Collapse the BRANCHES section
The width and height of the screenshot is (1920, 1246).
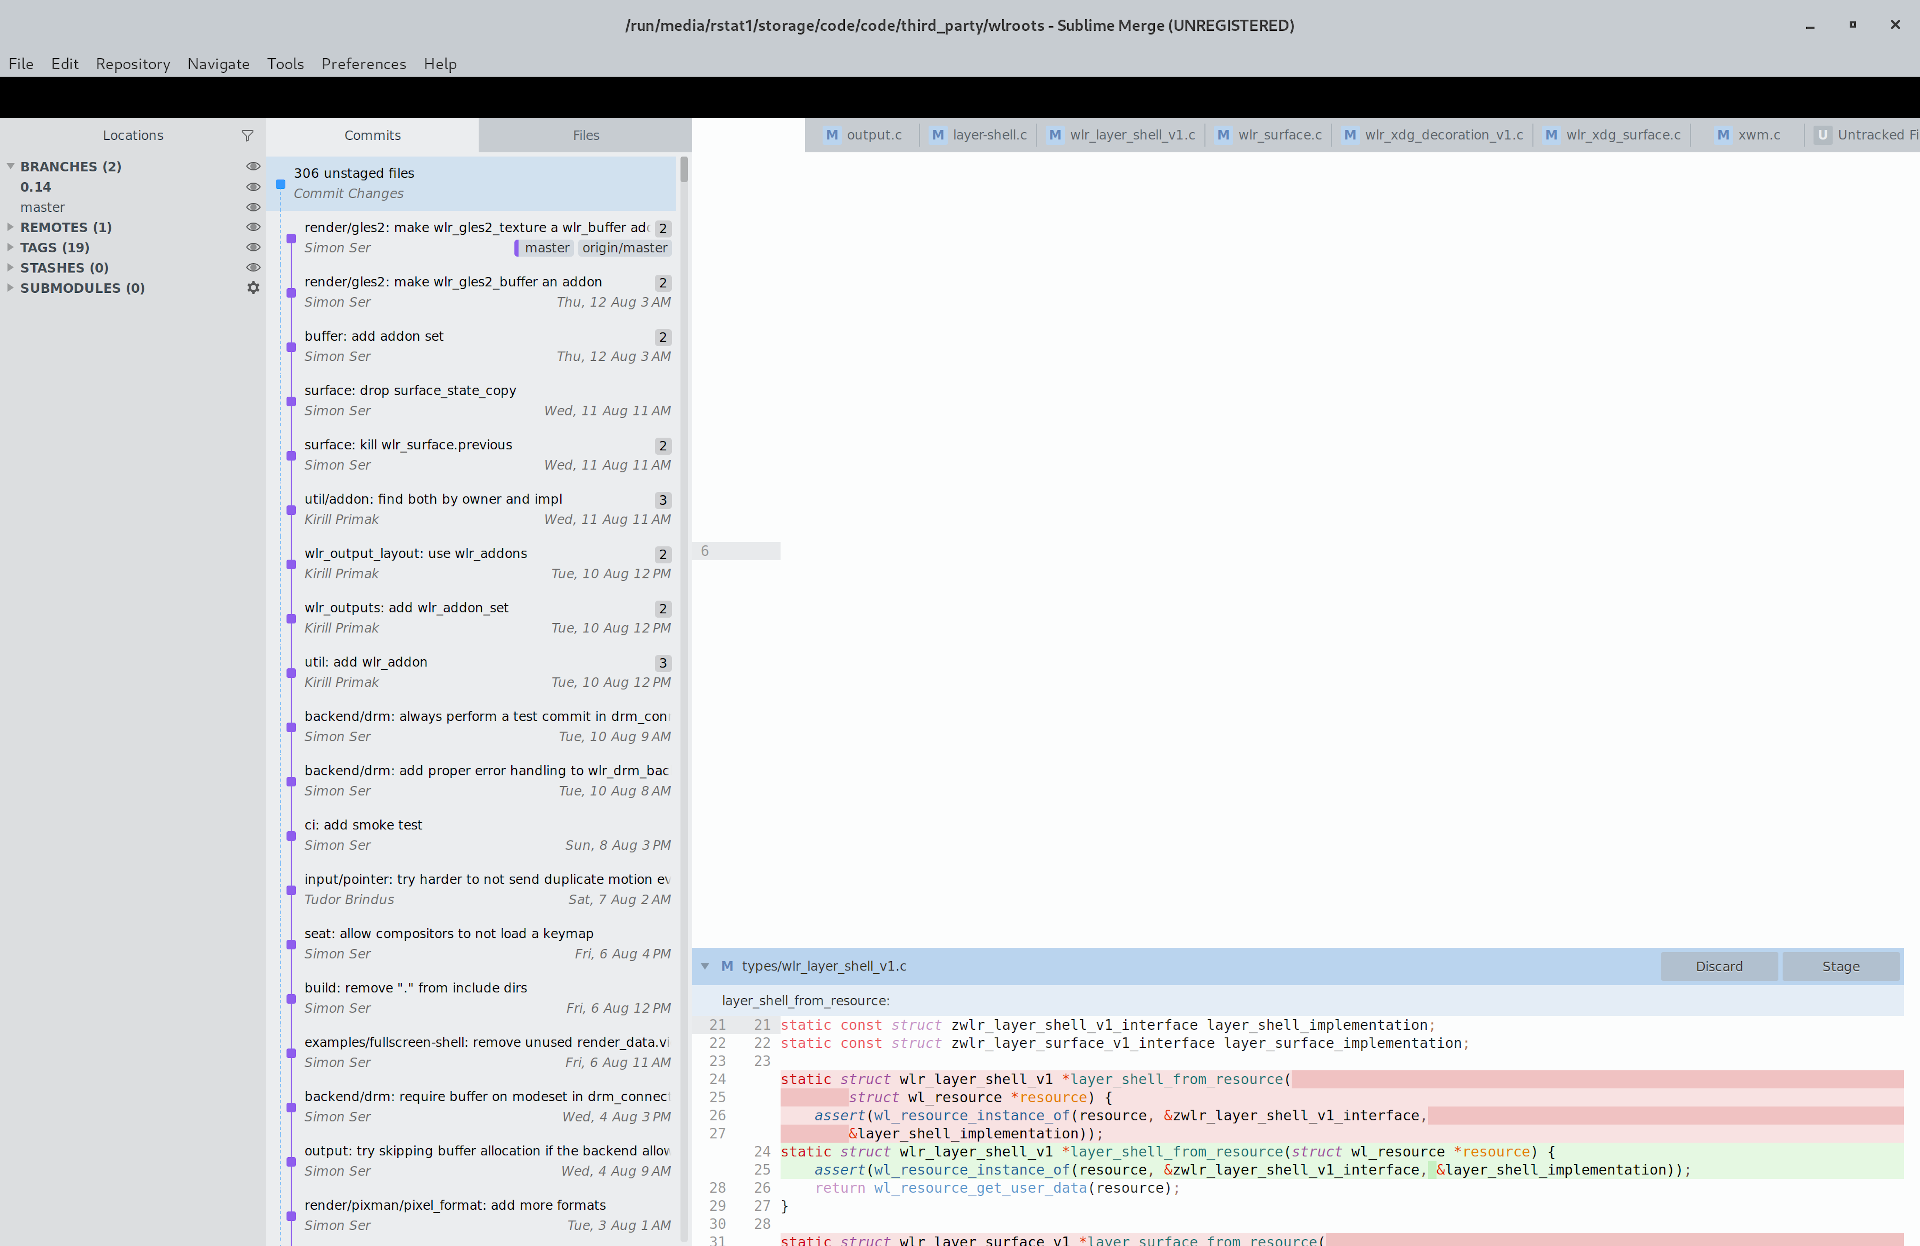[11, 166]
